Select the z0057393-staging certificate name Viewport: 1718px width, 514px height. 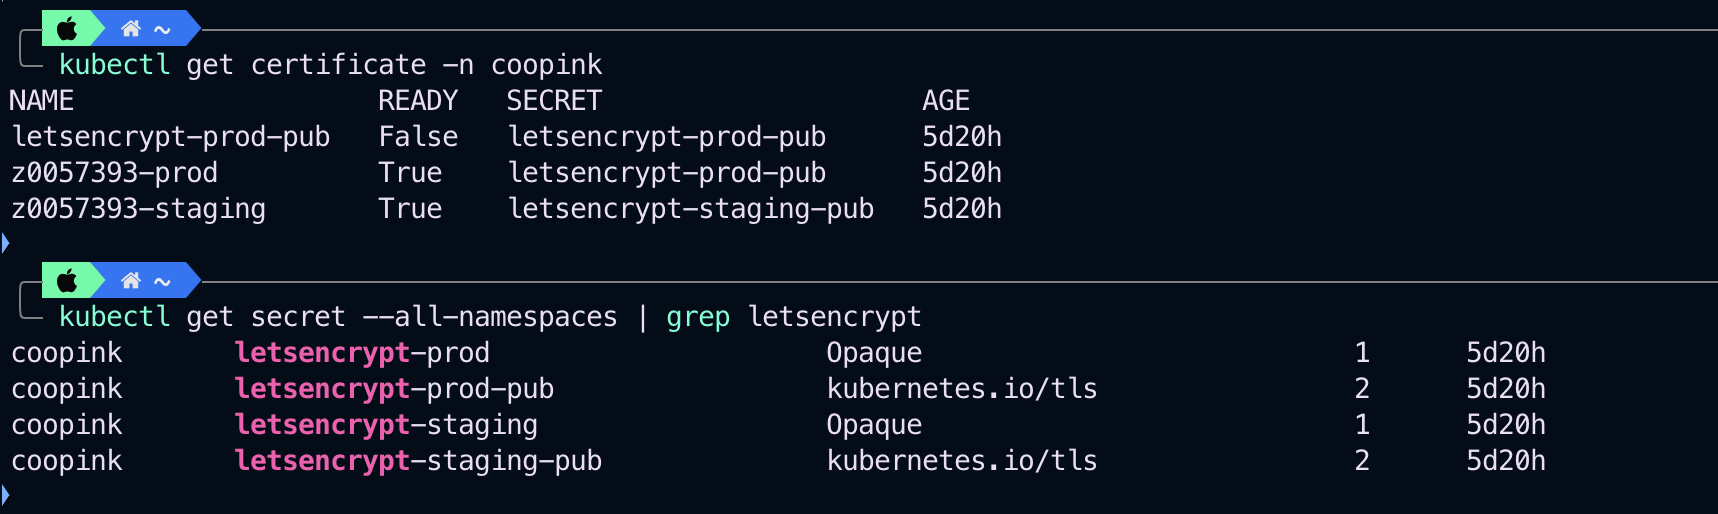138,209
